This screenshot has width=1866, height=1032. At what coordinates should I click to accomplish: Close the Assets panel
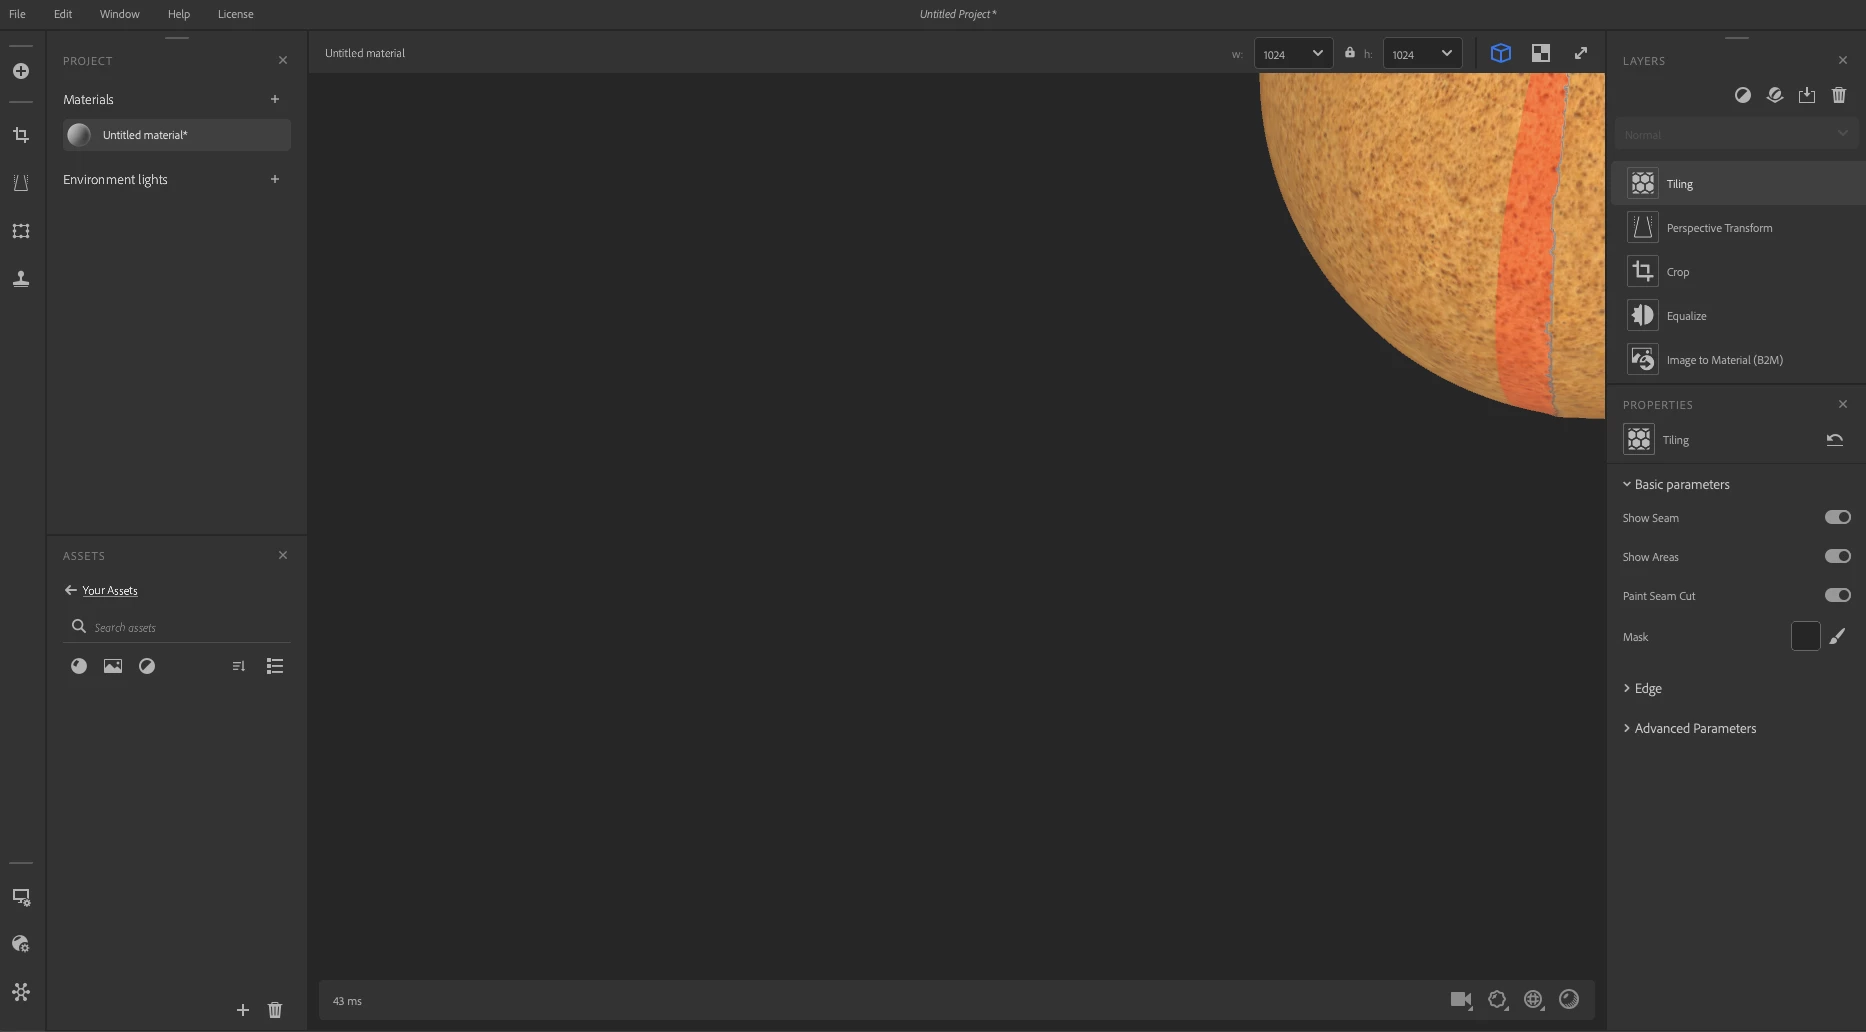[x=283, y=555]
